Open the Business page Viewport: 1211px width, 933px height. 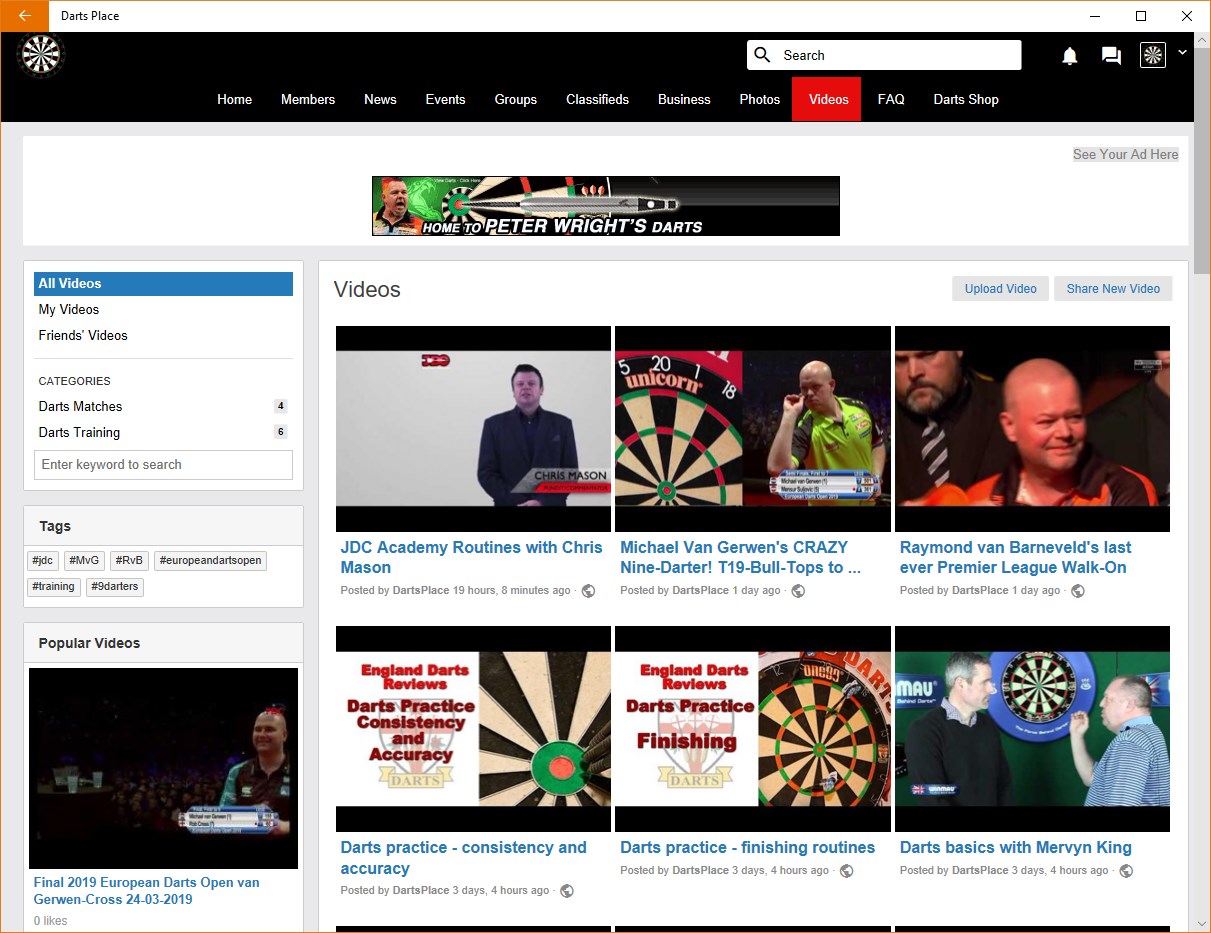pos(684,99)
